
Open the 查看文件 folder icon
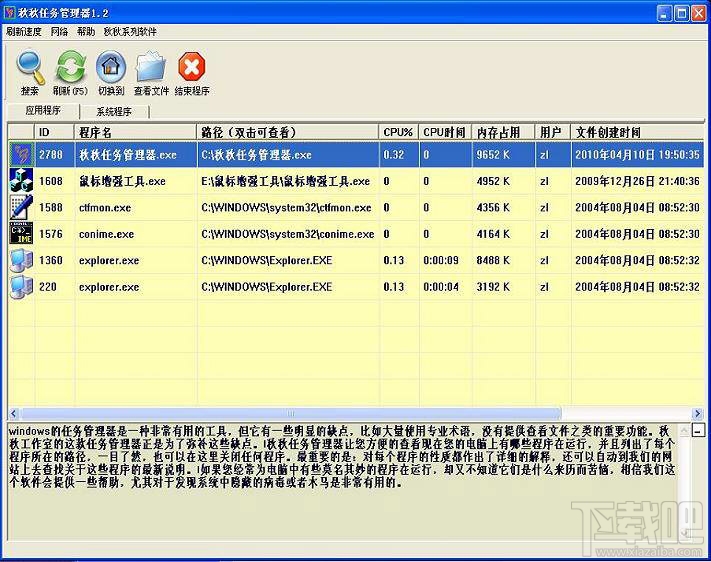tap(151, 68)
